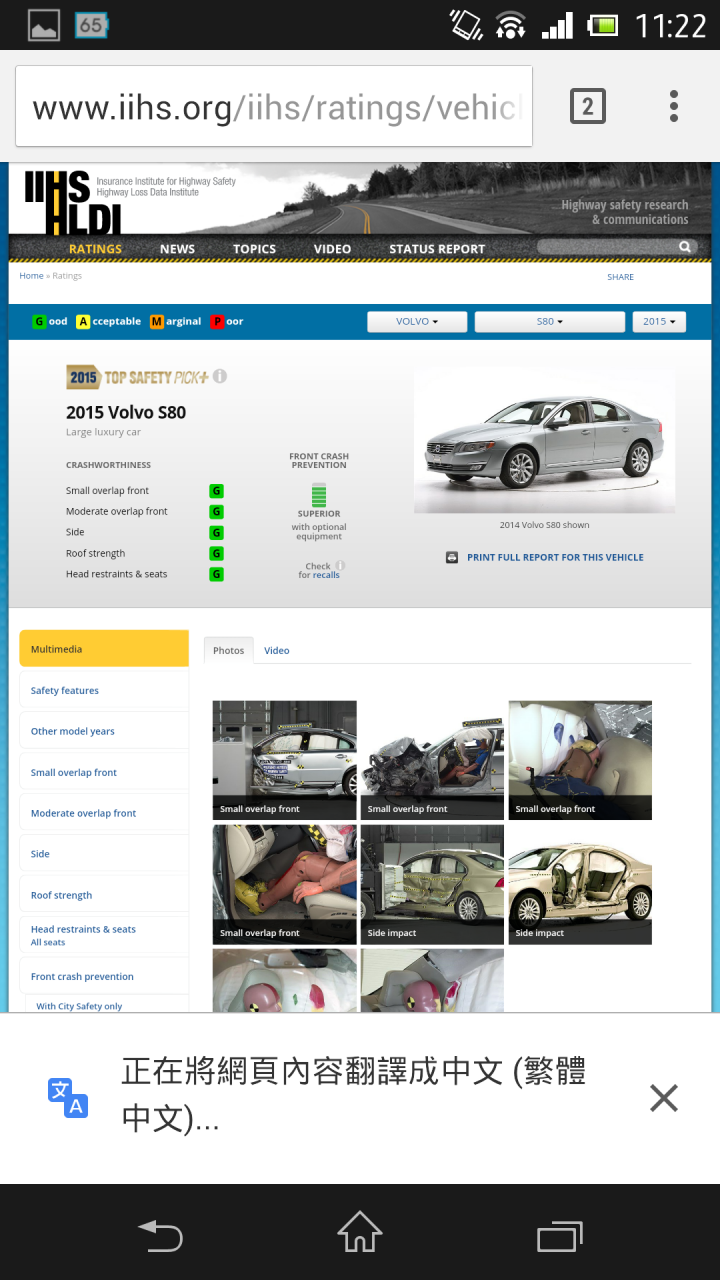Select Moderate overlap front sidebar item
Viewport: 720px width, 1280px height.
coord(104,813)
